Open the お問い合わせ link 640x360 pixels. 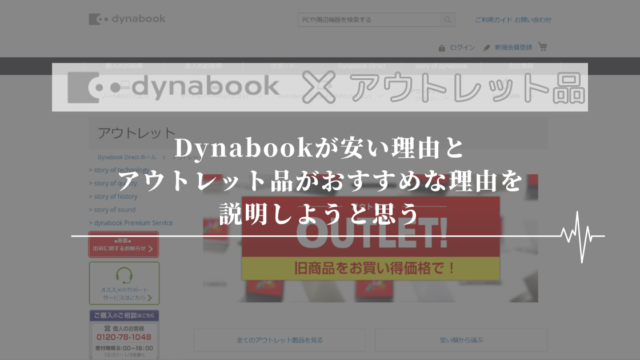533,20
